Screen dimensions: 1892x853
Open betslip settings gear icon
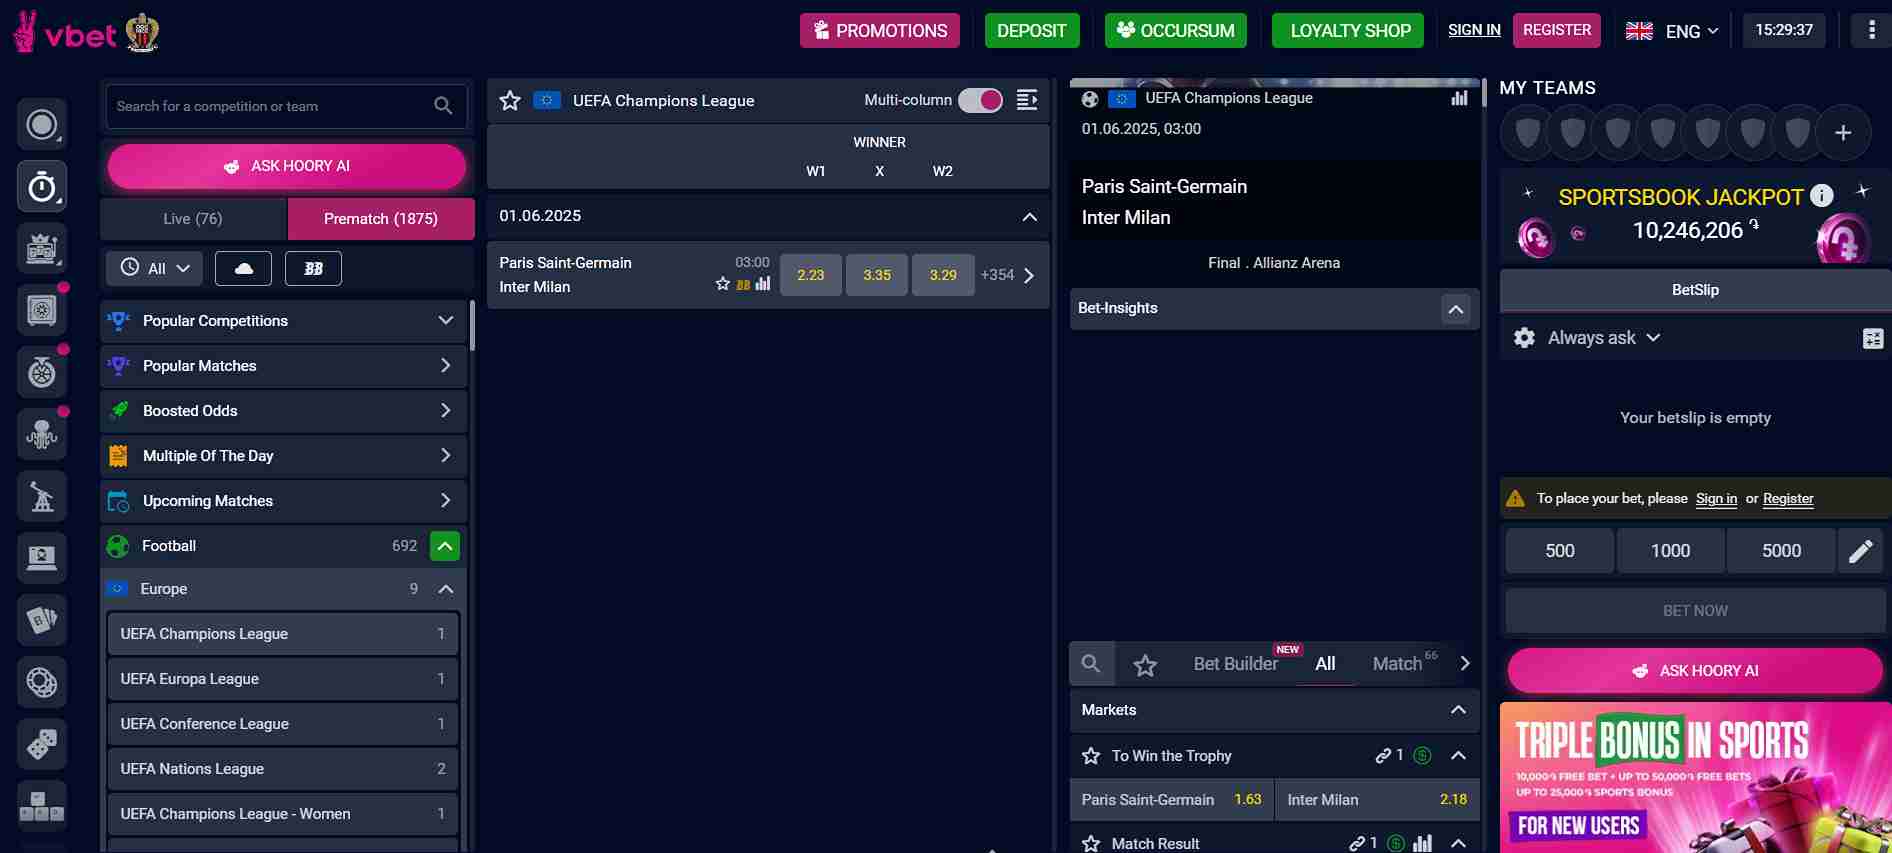[x=1524, y=338]
